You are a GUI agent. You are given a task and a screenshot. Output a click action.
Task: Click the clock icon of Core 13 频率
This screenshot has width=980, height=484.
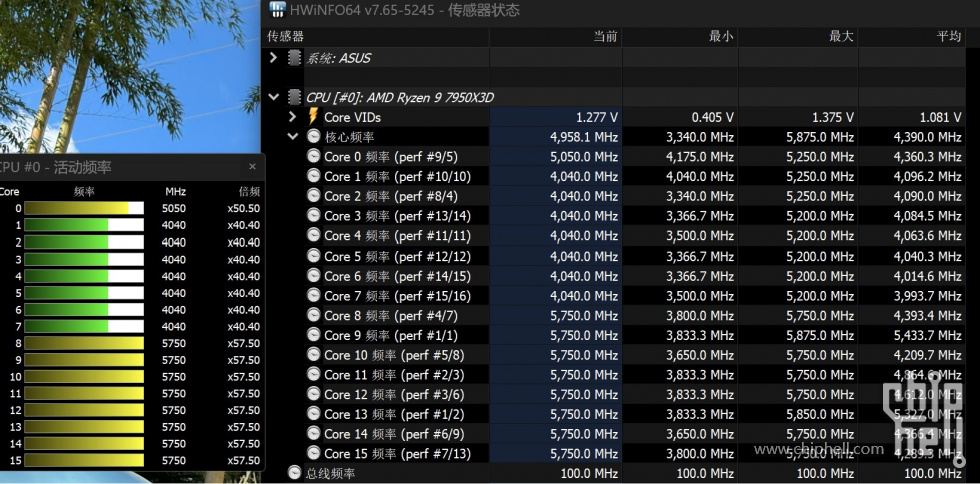click(x=313, y=414)
